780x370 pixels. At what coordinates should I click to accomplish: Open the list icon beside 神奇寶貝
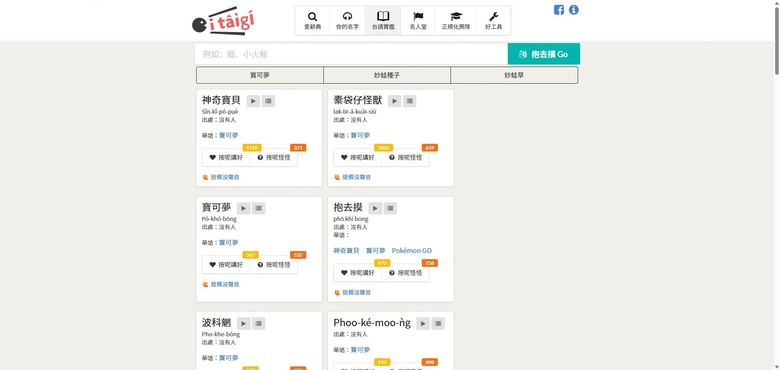268,101
